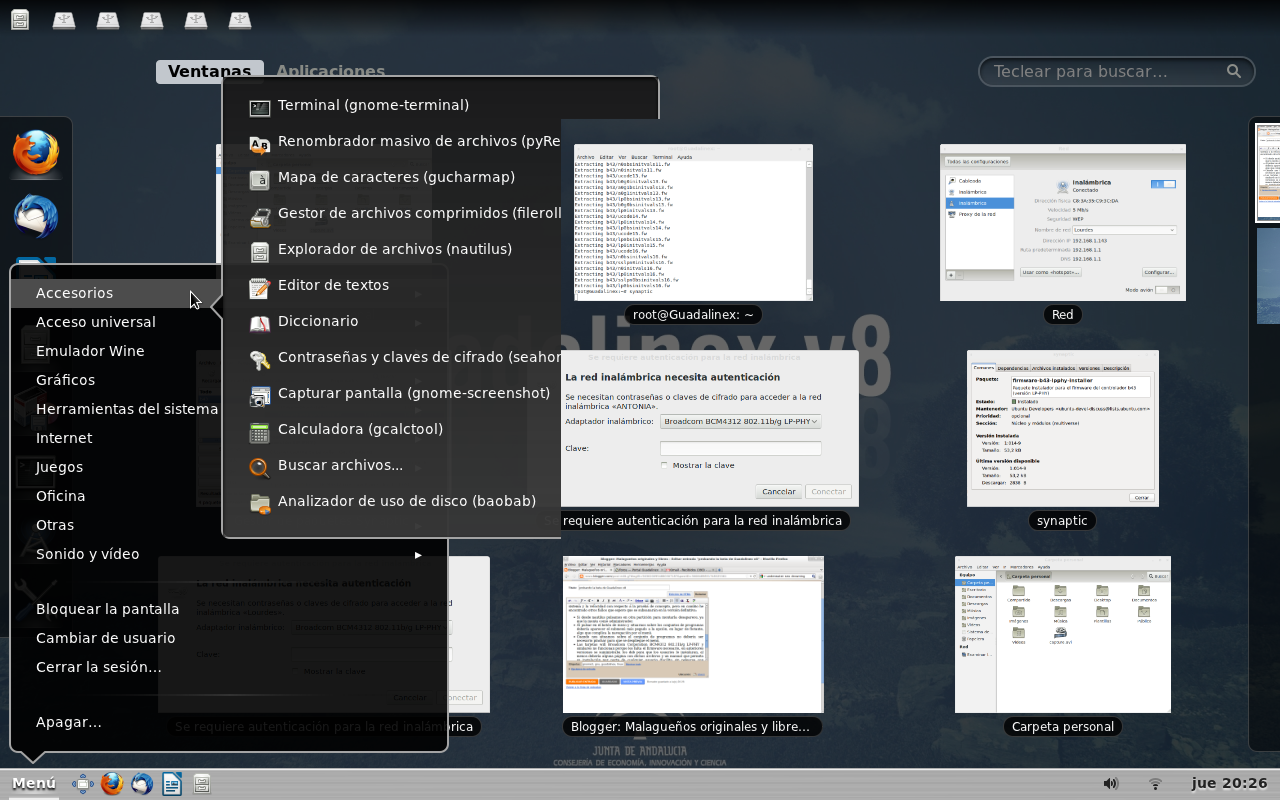Click Configurar... in the Red window
Viewport: 1280px width, 800px height.
click(1159, 272)
